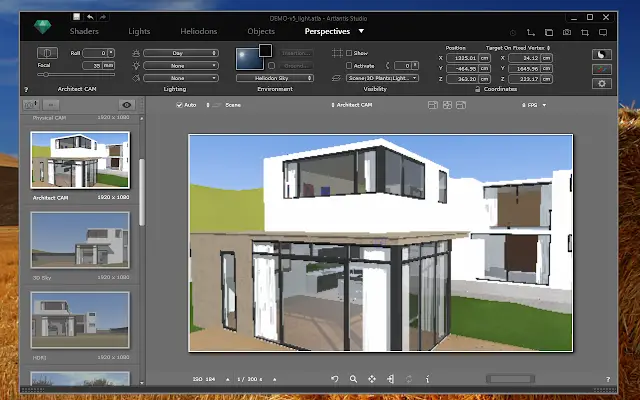Click the undo arrow in title bar
Image resolution: width=640 pixels, height=400 pixels.
click(90, 17)
